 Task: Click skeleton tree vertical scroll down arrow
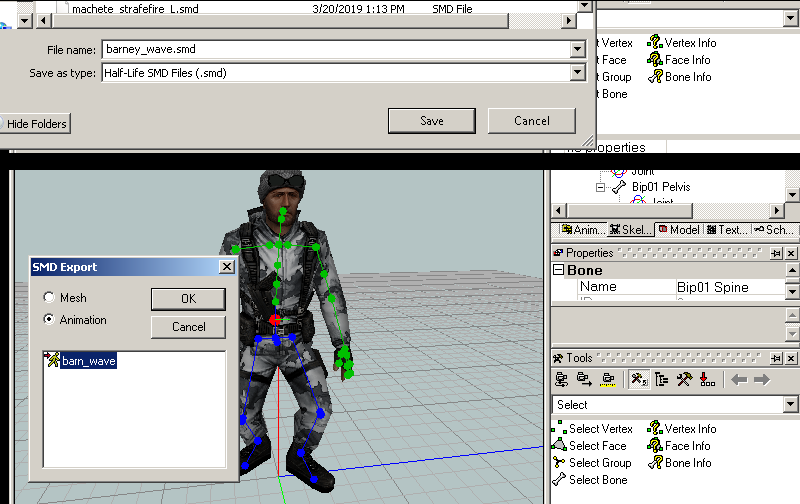792,195
